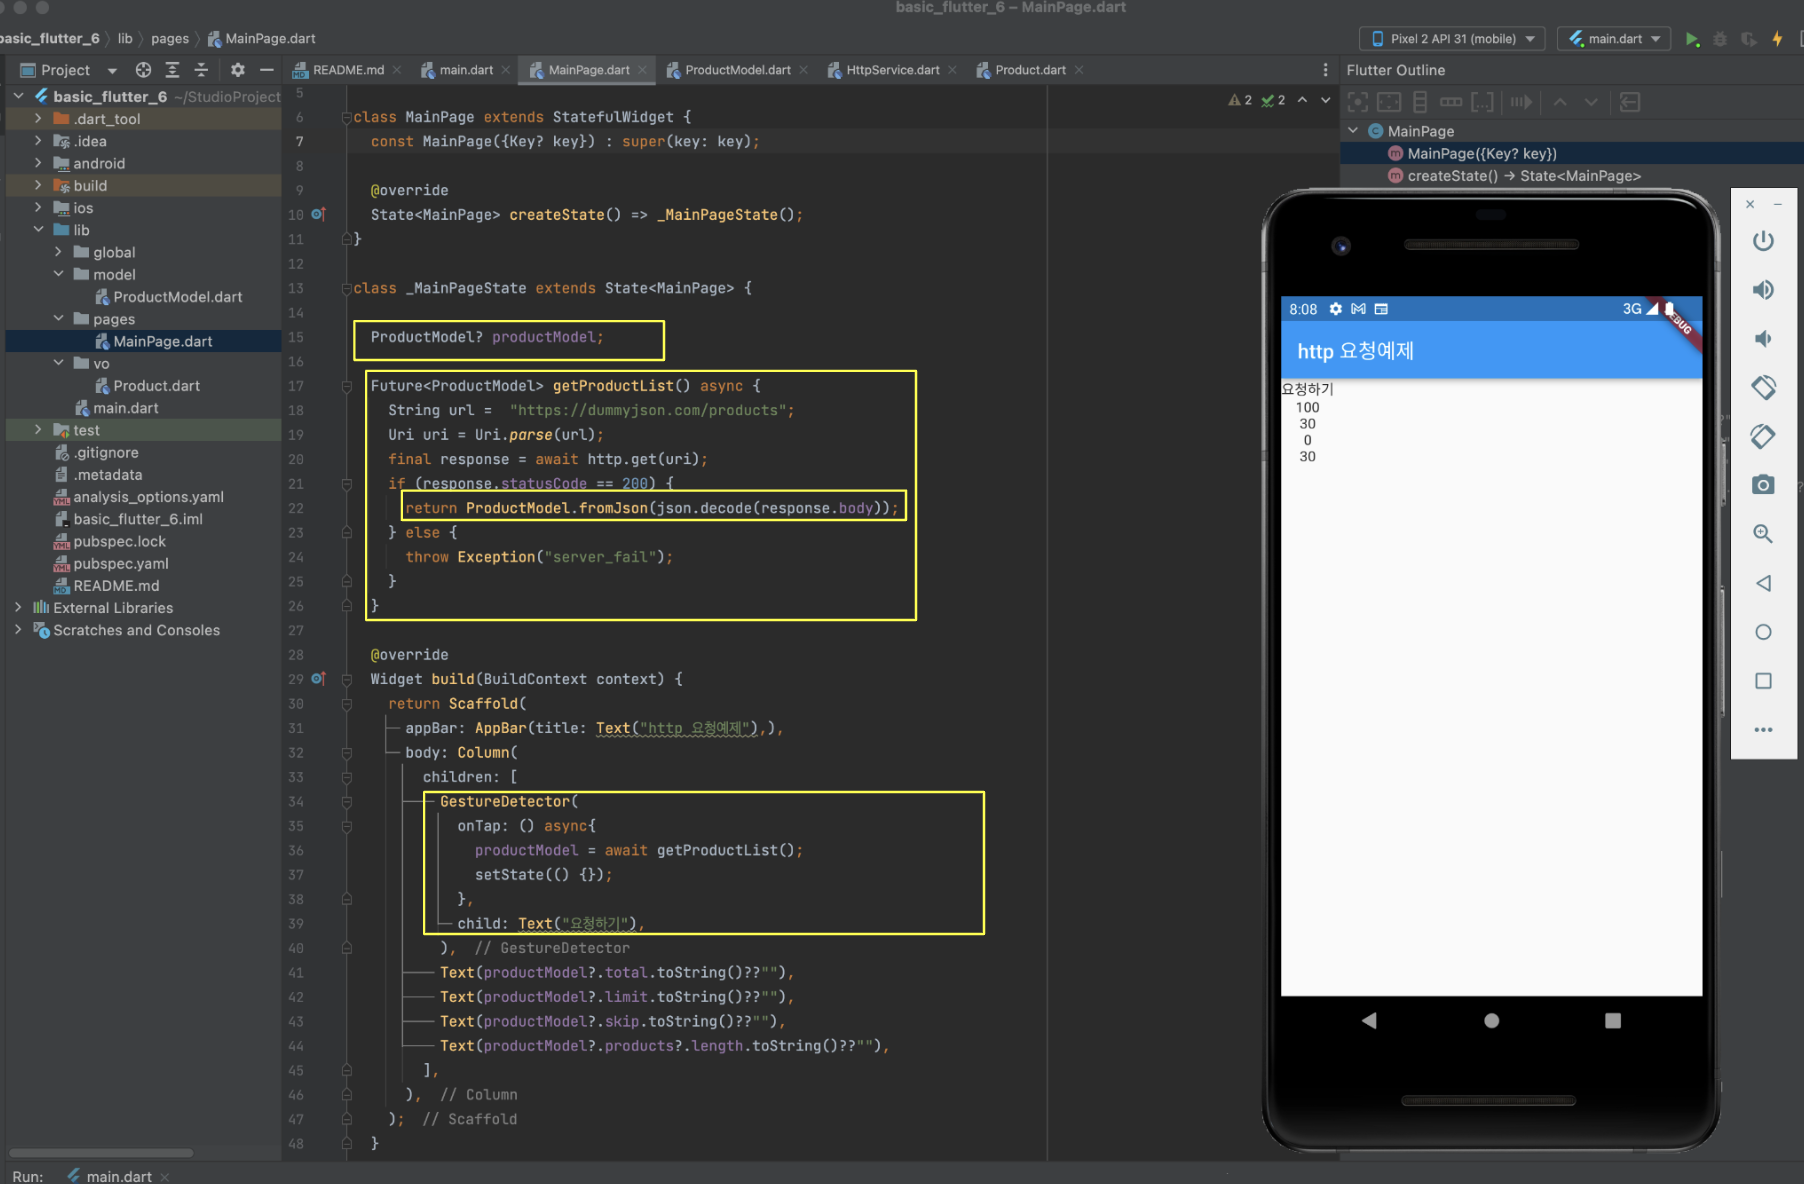Open editor tabs more options menu
This screenshot has height=1184, width=1804.
click(1325, 70)
